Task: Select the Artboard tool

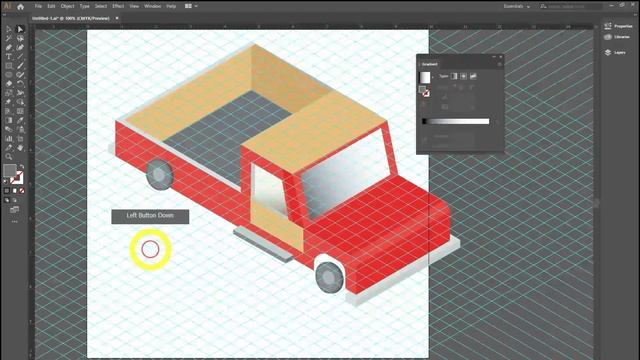Action: [20, 139]
